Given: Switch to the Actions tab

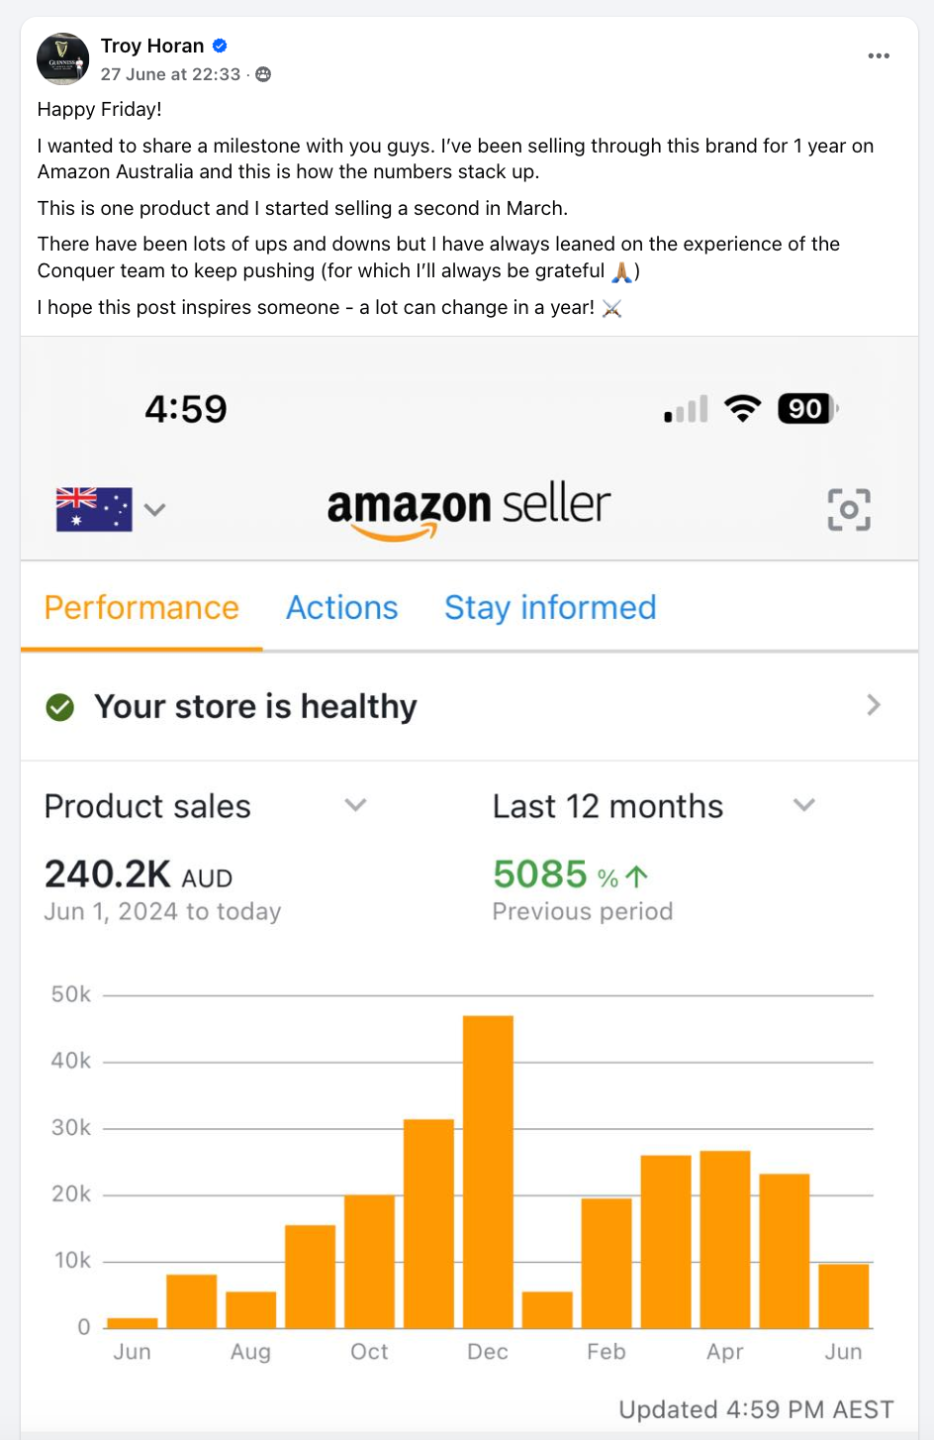Looking at the screenshot, I should [342, 607].
